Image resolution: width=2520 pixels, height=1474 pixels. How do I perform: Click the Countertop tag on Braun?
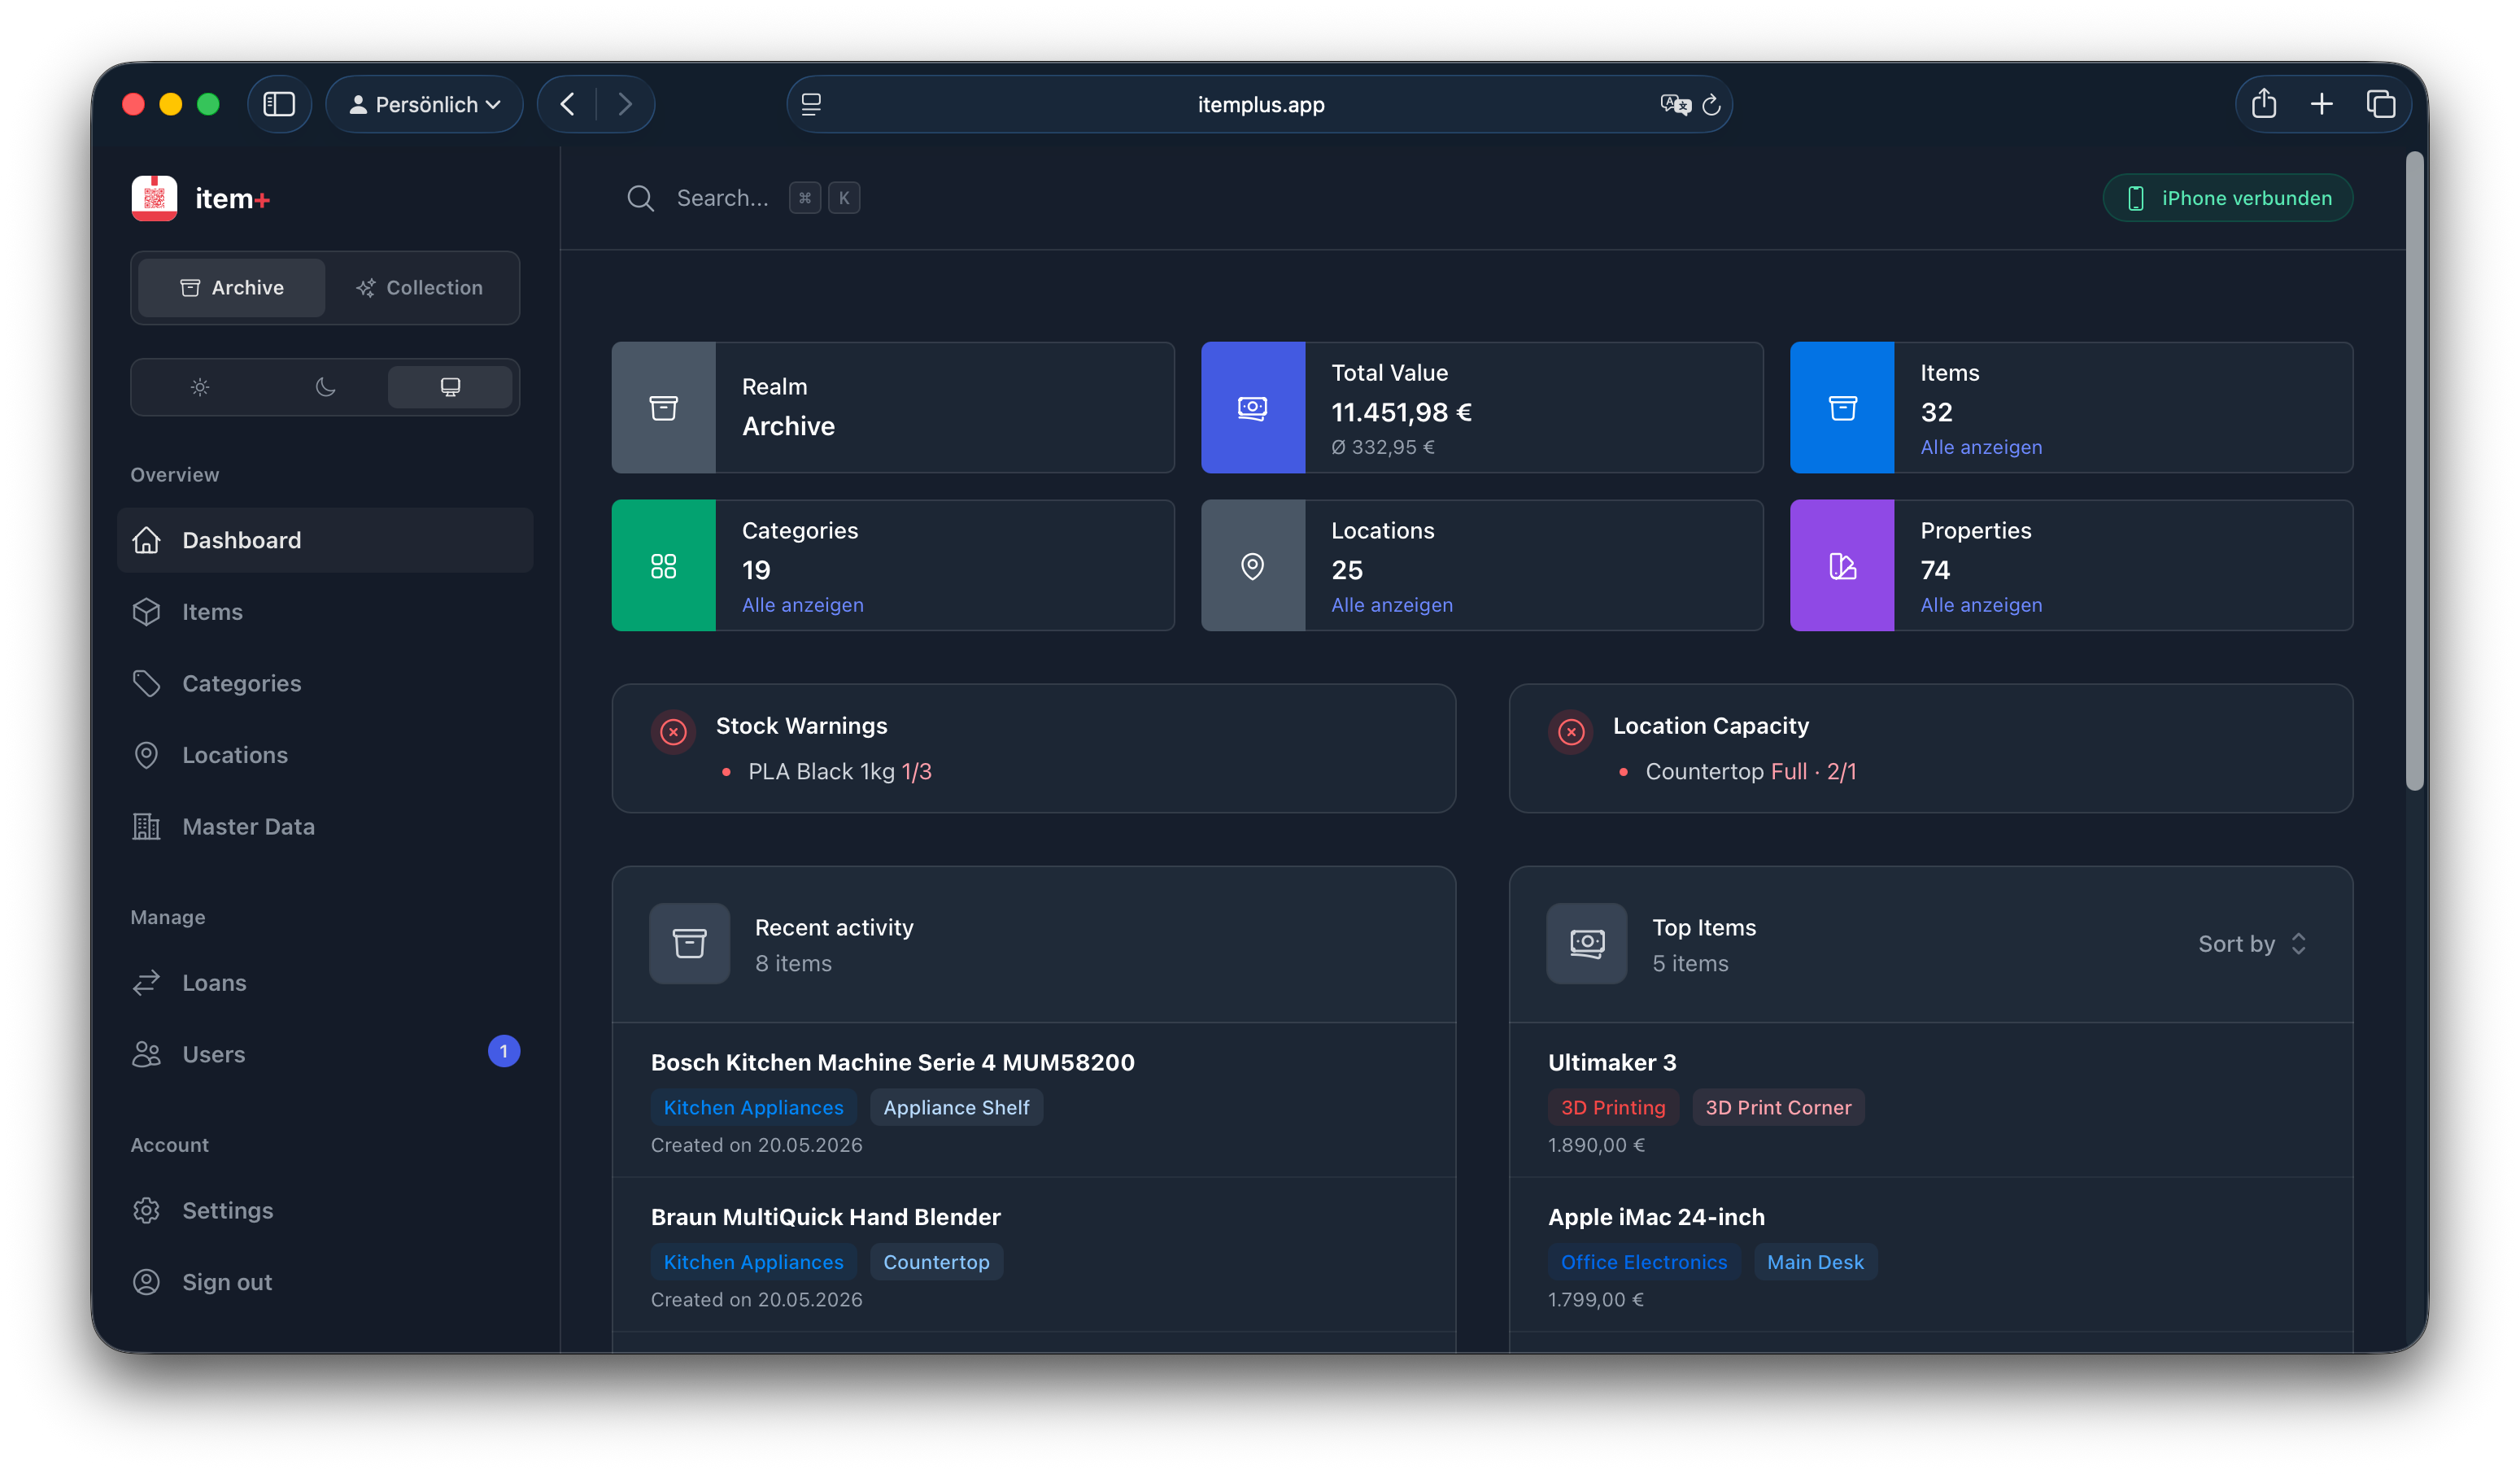[936, 1262]
